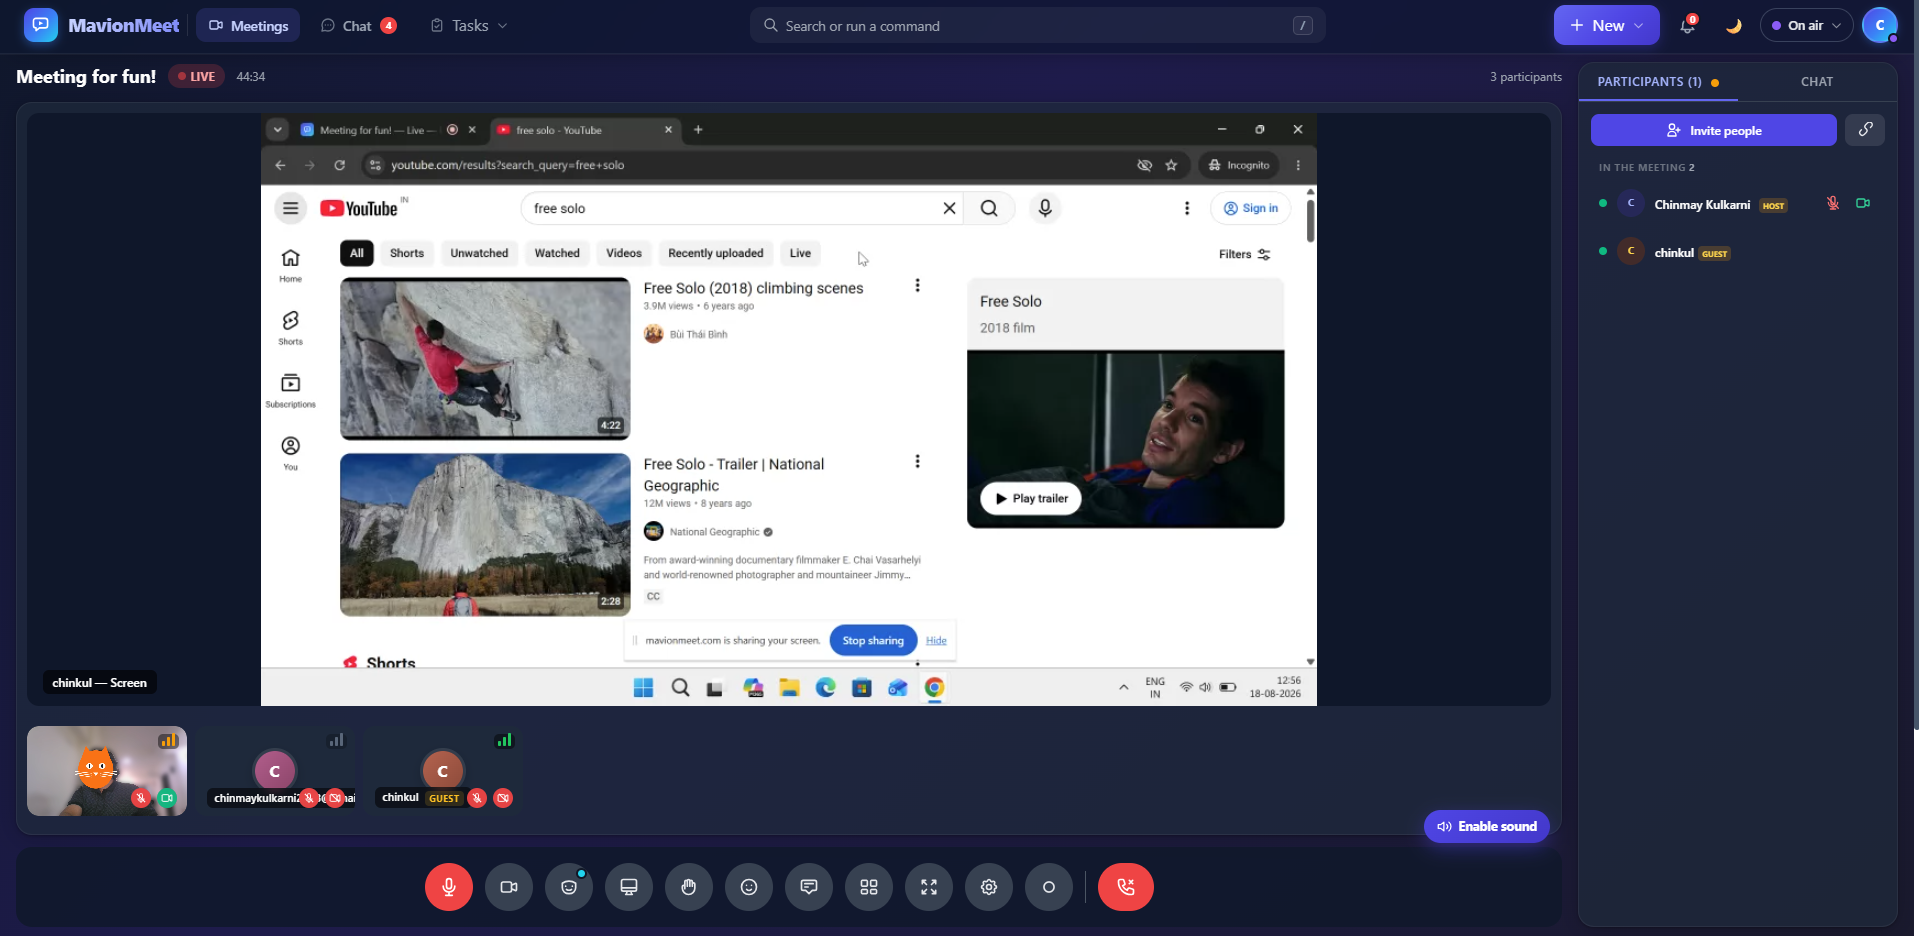
Task: Click the YouTube search magnifier button
Action: 989,208
